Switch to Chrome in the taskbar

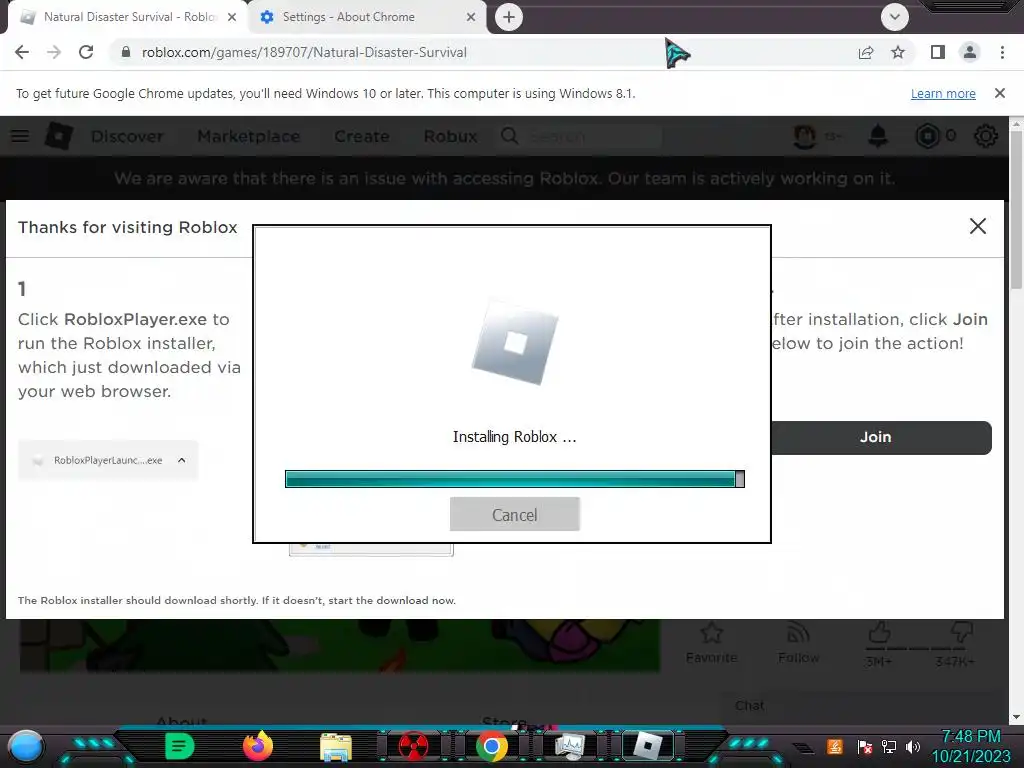coord(492,746)
